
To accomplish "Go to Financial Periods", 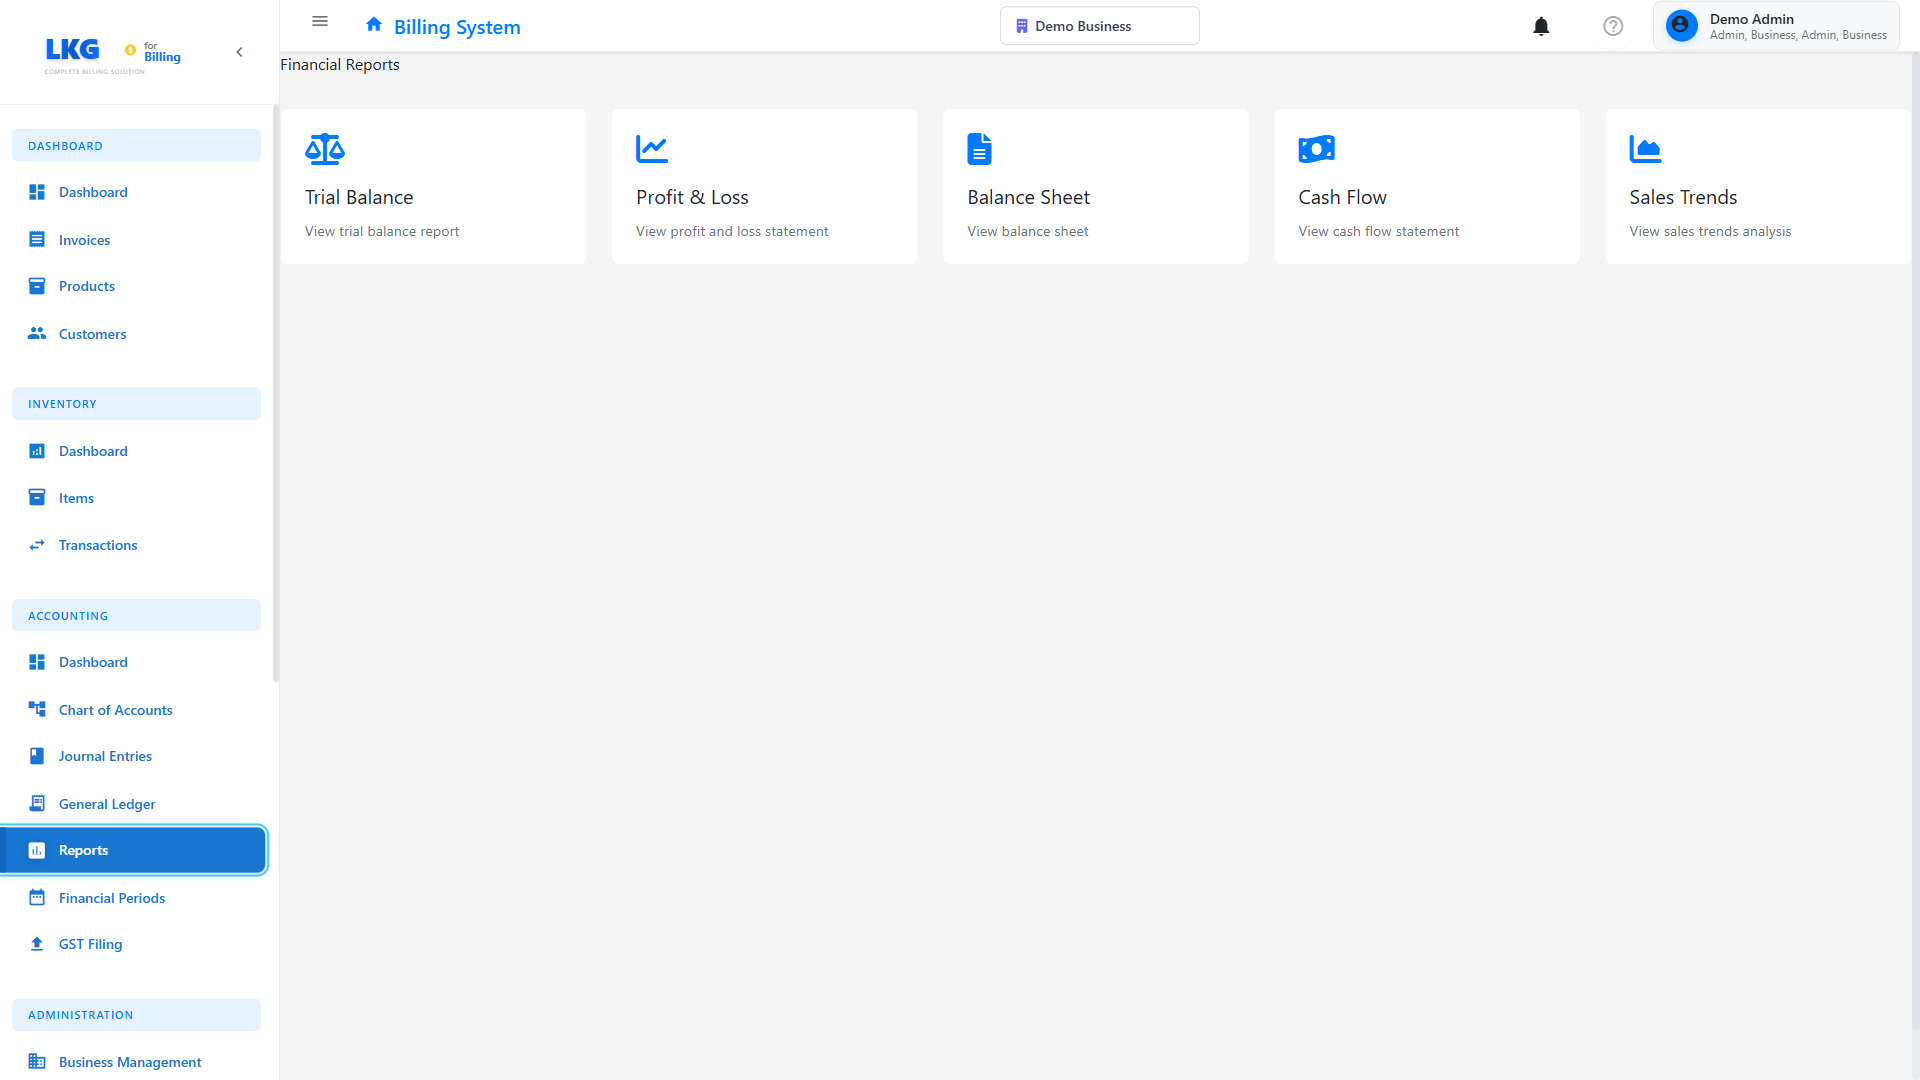I will pos(112,897).
